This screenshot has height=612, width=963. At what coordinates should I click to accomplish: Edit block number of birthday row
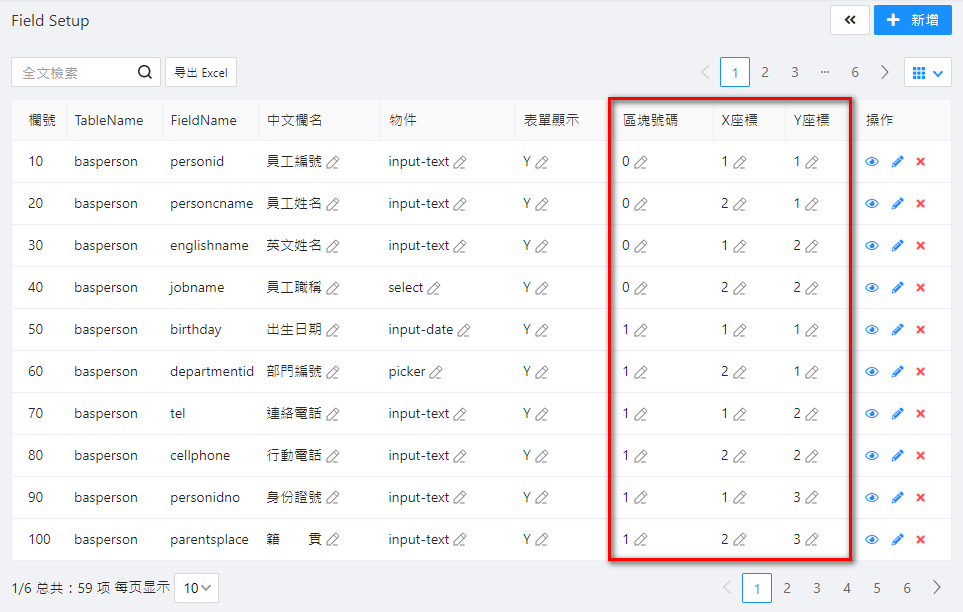coord(641,330)
